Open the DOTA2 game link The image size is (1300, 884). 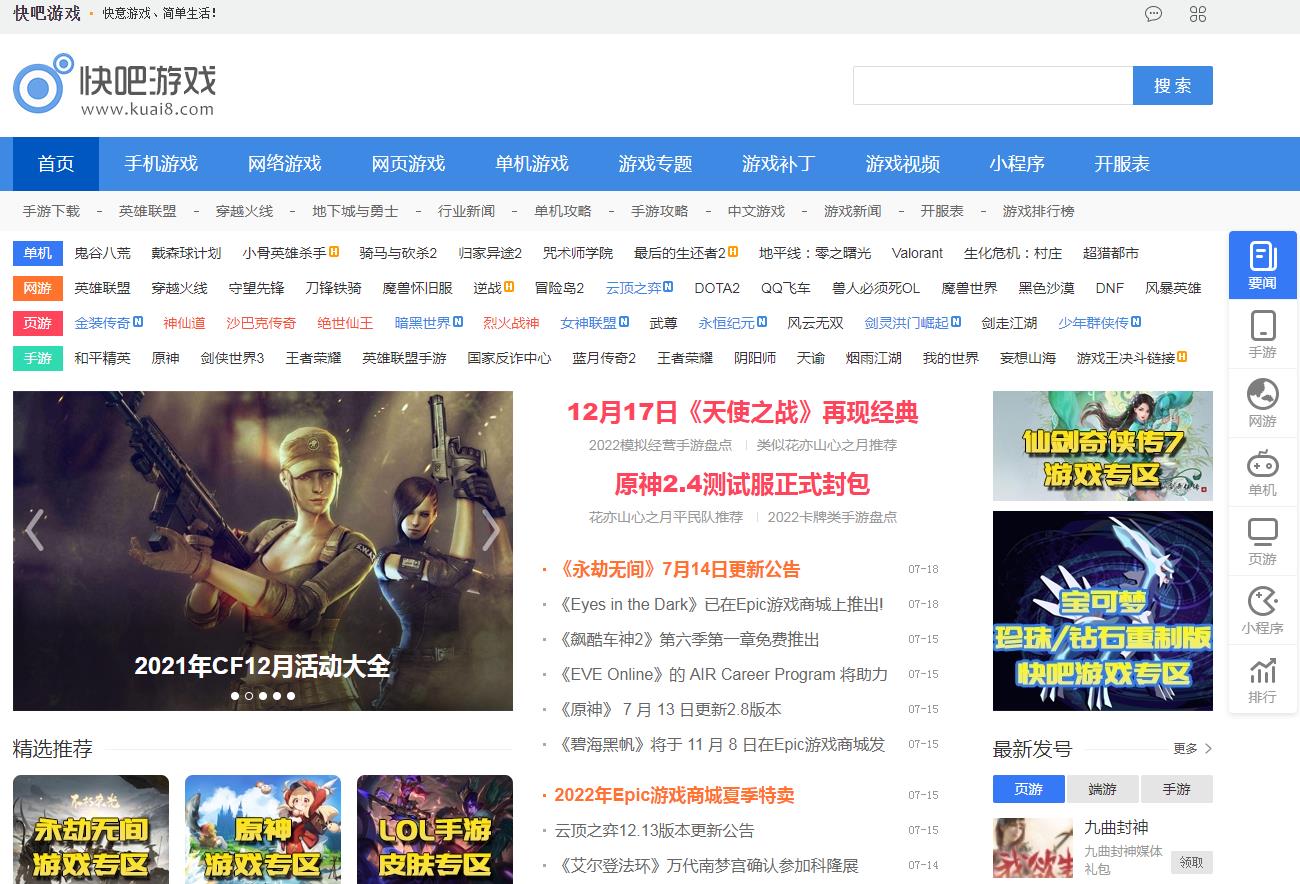[717, 288]
